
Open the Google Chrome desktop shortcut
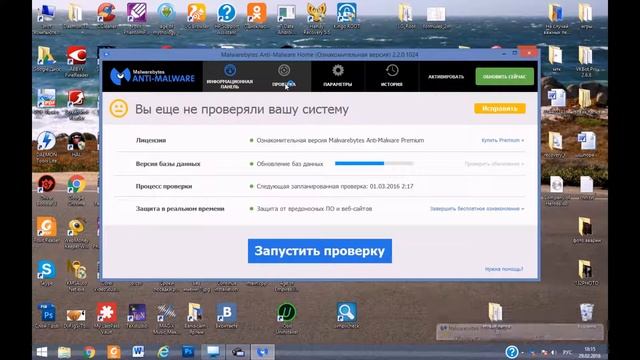76,190
